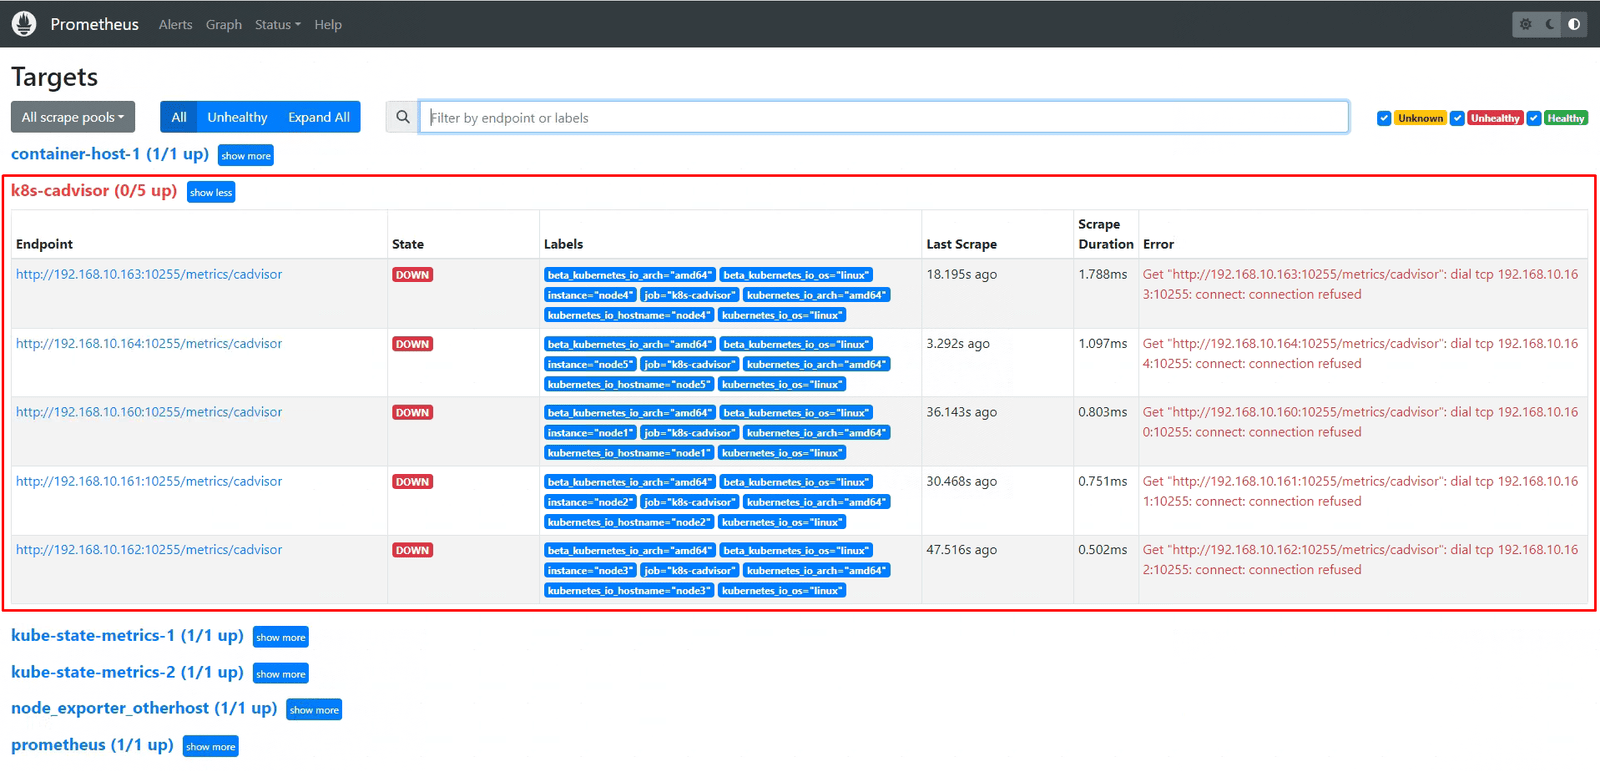Click job="k8s-cadvisor" label in node5 row
The height and width of the screenshot is (771, 1600).
[x=689, y=364]
